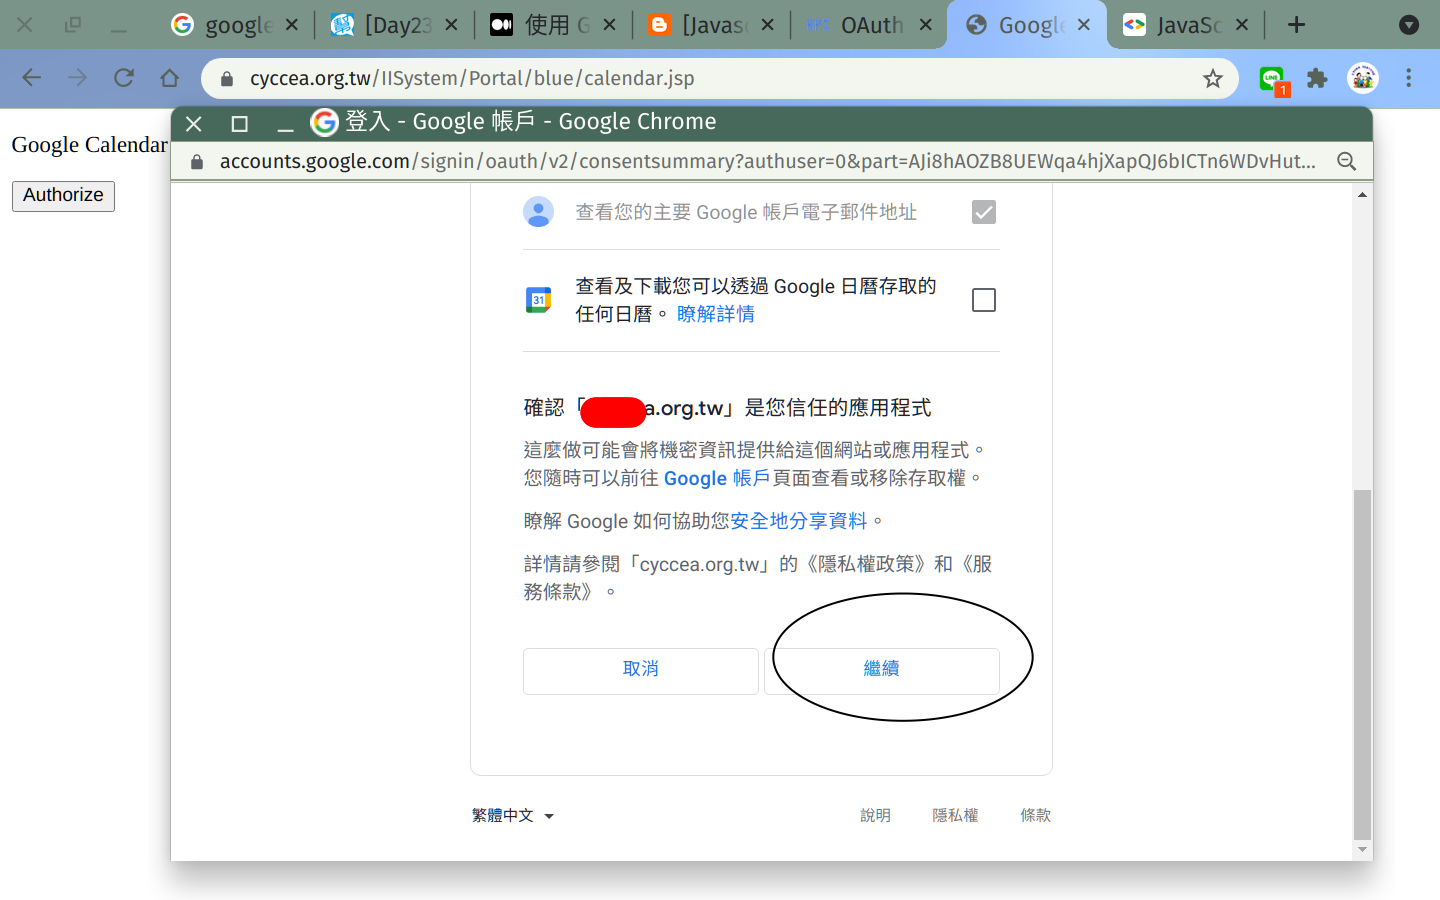Open the 安全地分享資料 link
This screenshot has height=900, width=1440.
coord(799,521)
